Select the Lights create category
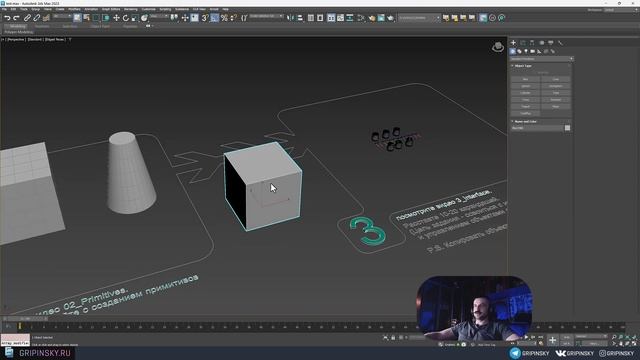 point(526,51)
